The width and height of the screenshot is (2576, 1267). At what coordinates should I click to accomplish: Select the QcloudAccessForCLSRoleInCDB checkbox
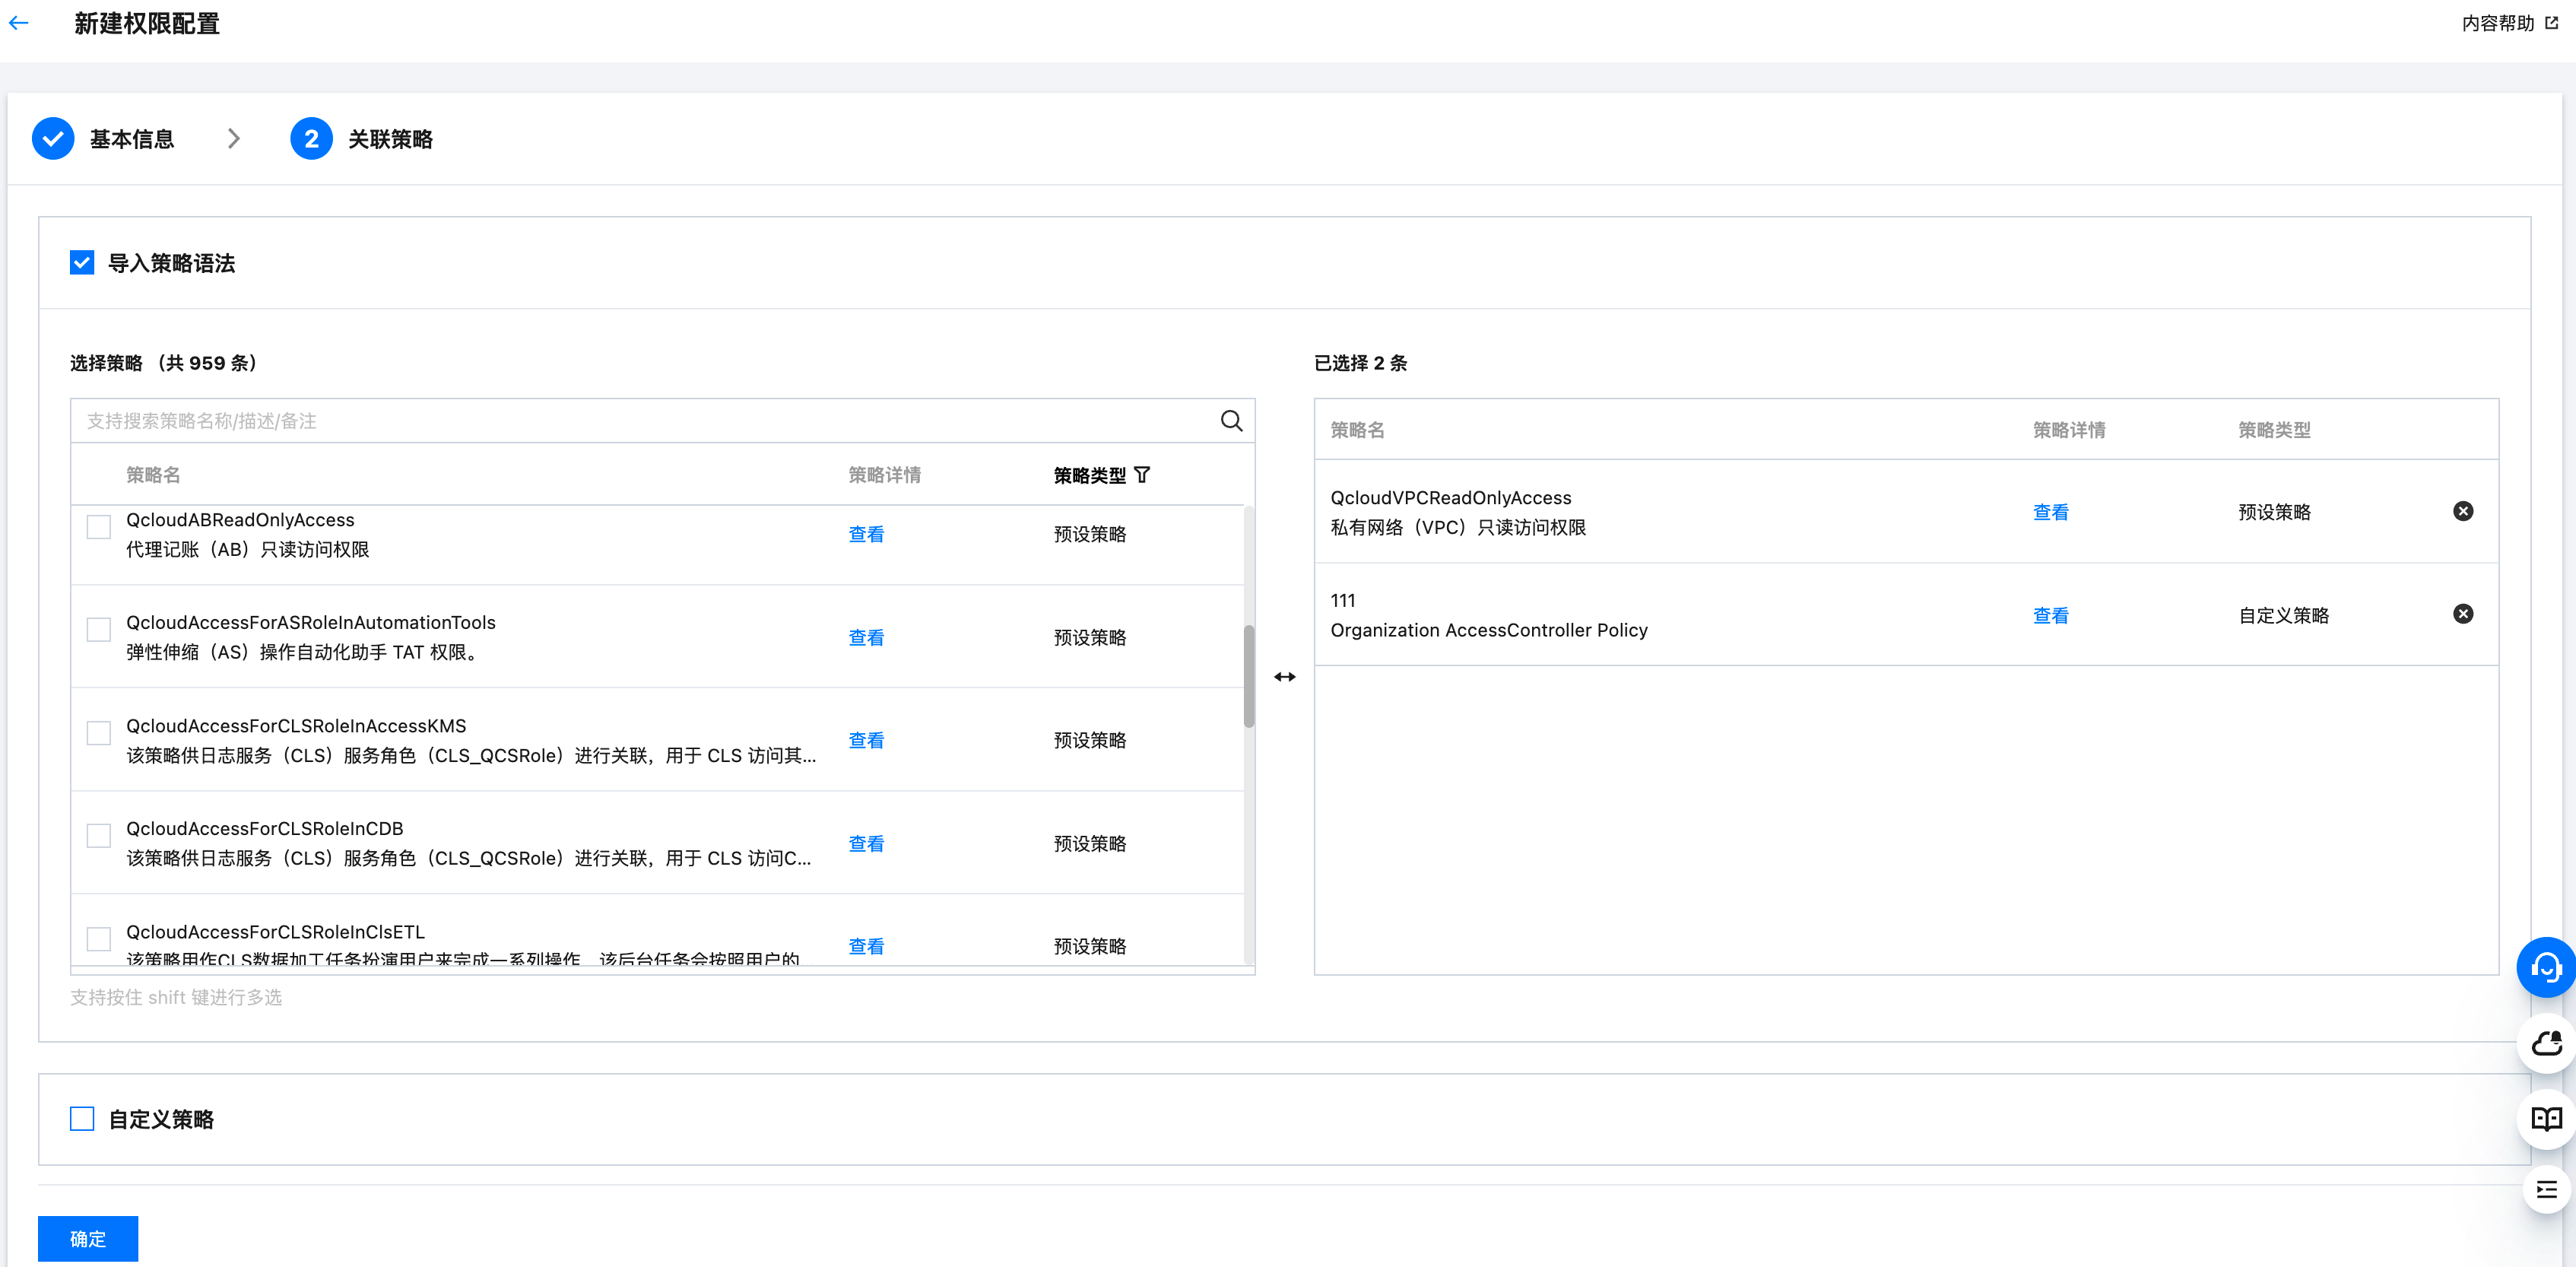point(99,836)
